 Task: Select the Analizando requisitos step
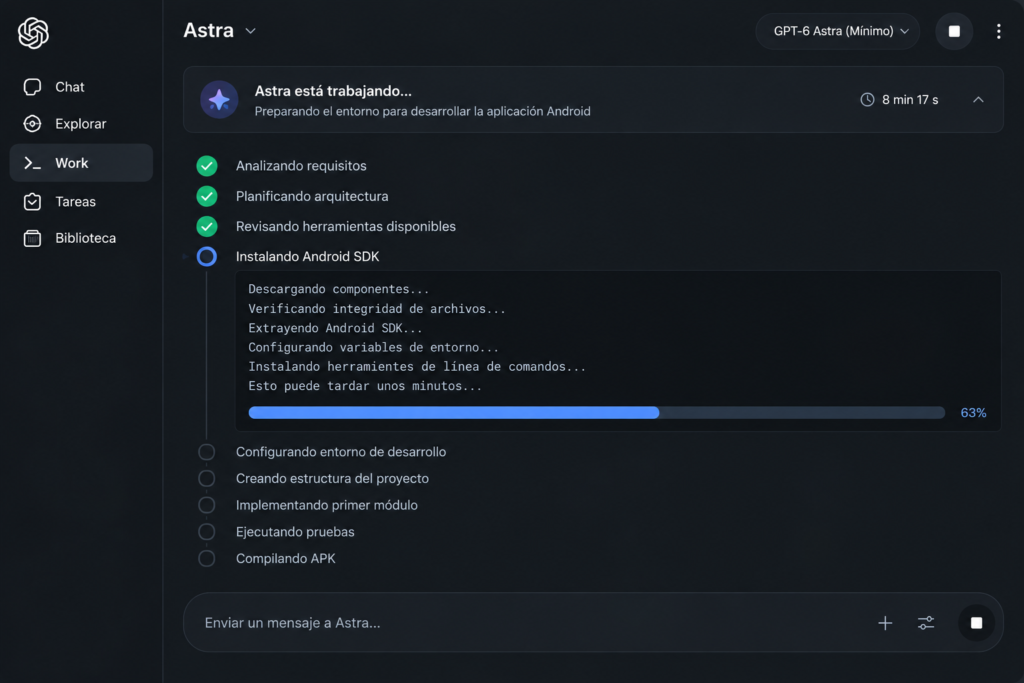(301, 166)
